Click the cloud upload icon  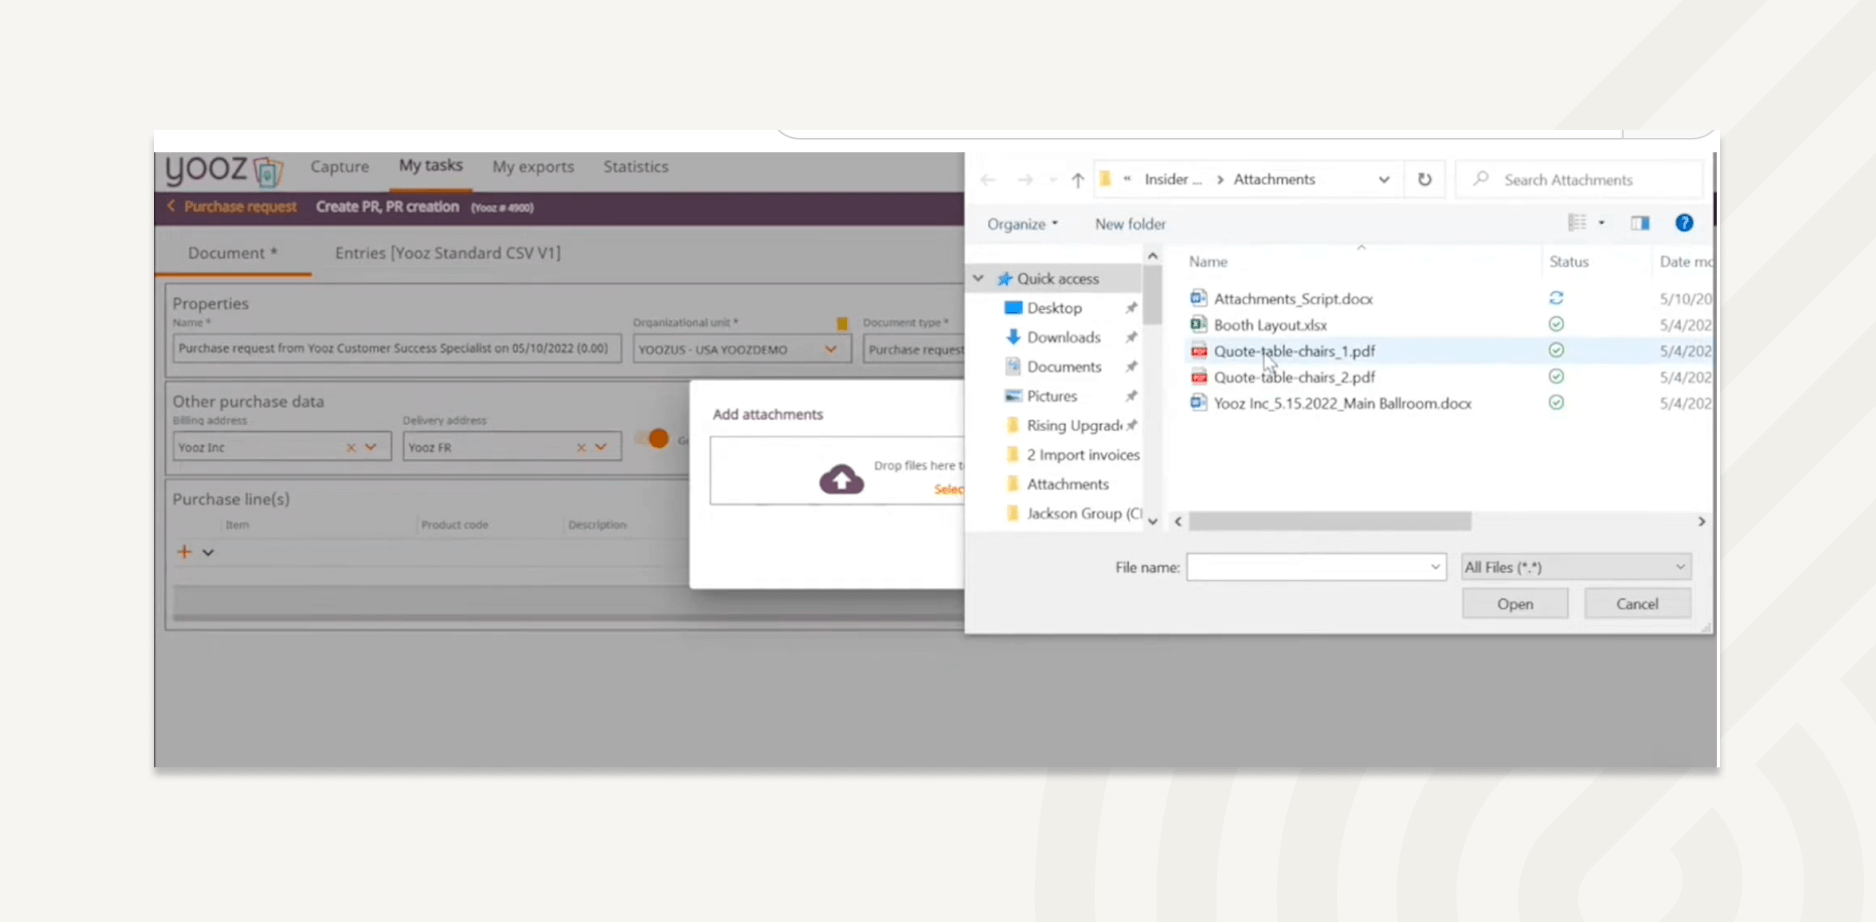(x=841, y=479)
